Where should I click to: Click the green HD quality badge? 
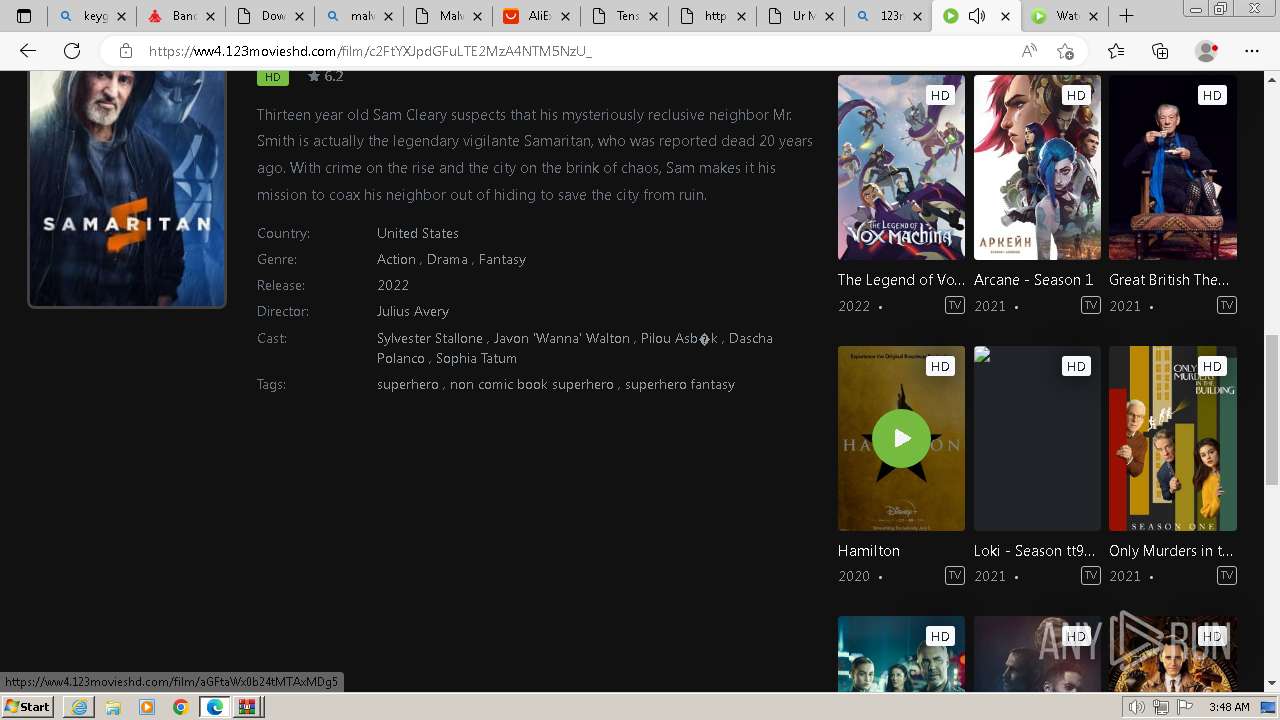pos(272,77)
